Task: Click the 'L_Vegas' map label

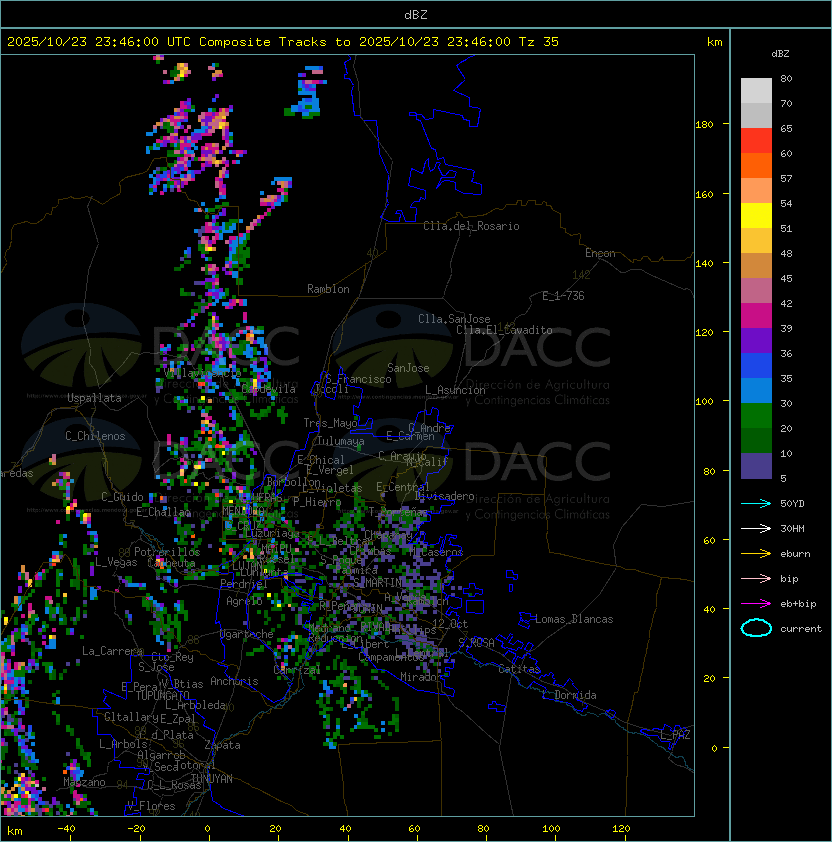Action: pos(116,562)
